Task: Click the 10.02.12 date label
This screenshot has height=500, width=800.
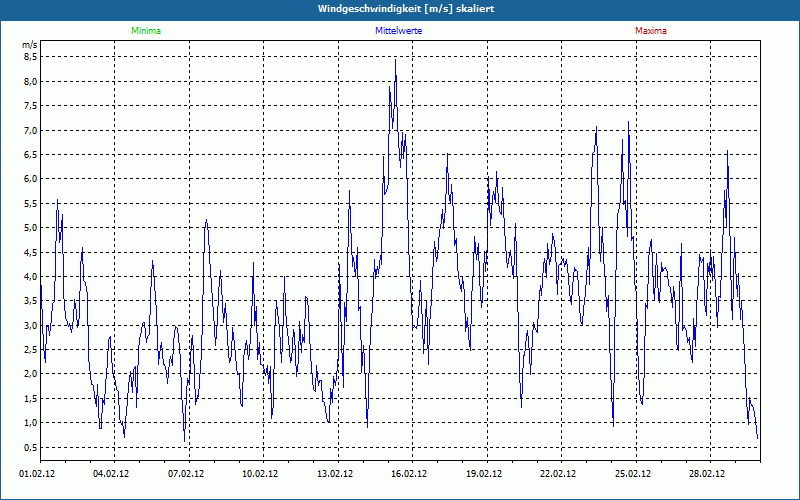Action: 260,473
